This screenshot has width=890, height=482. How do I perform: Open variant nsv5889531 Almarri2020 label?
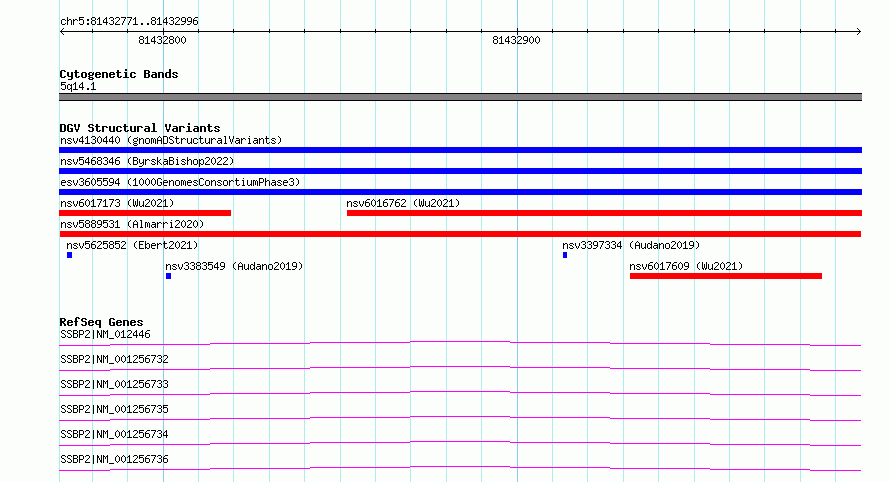pos(132,224)
